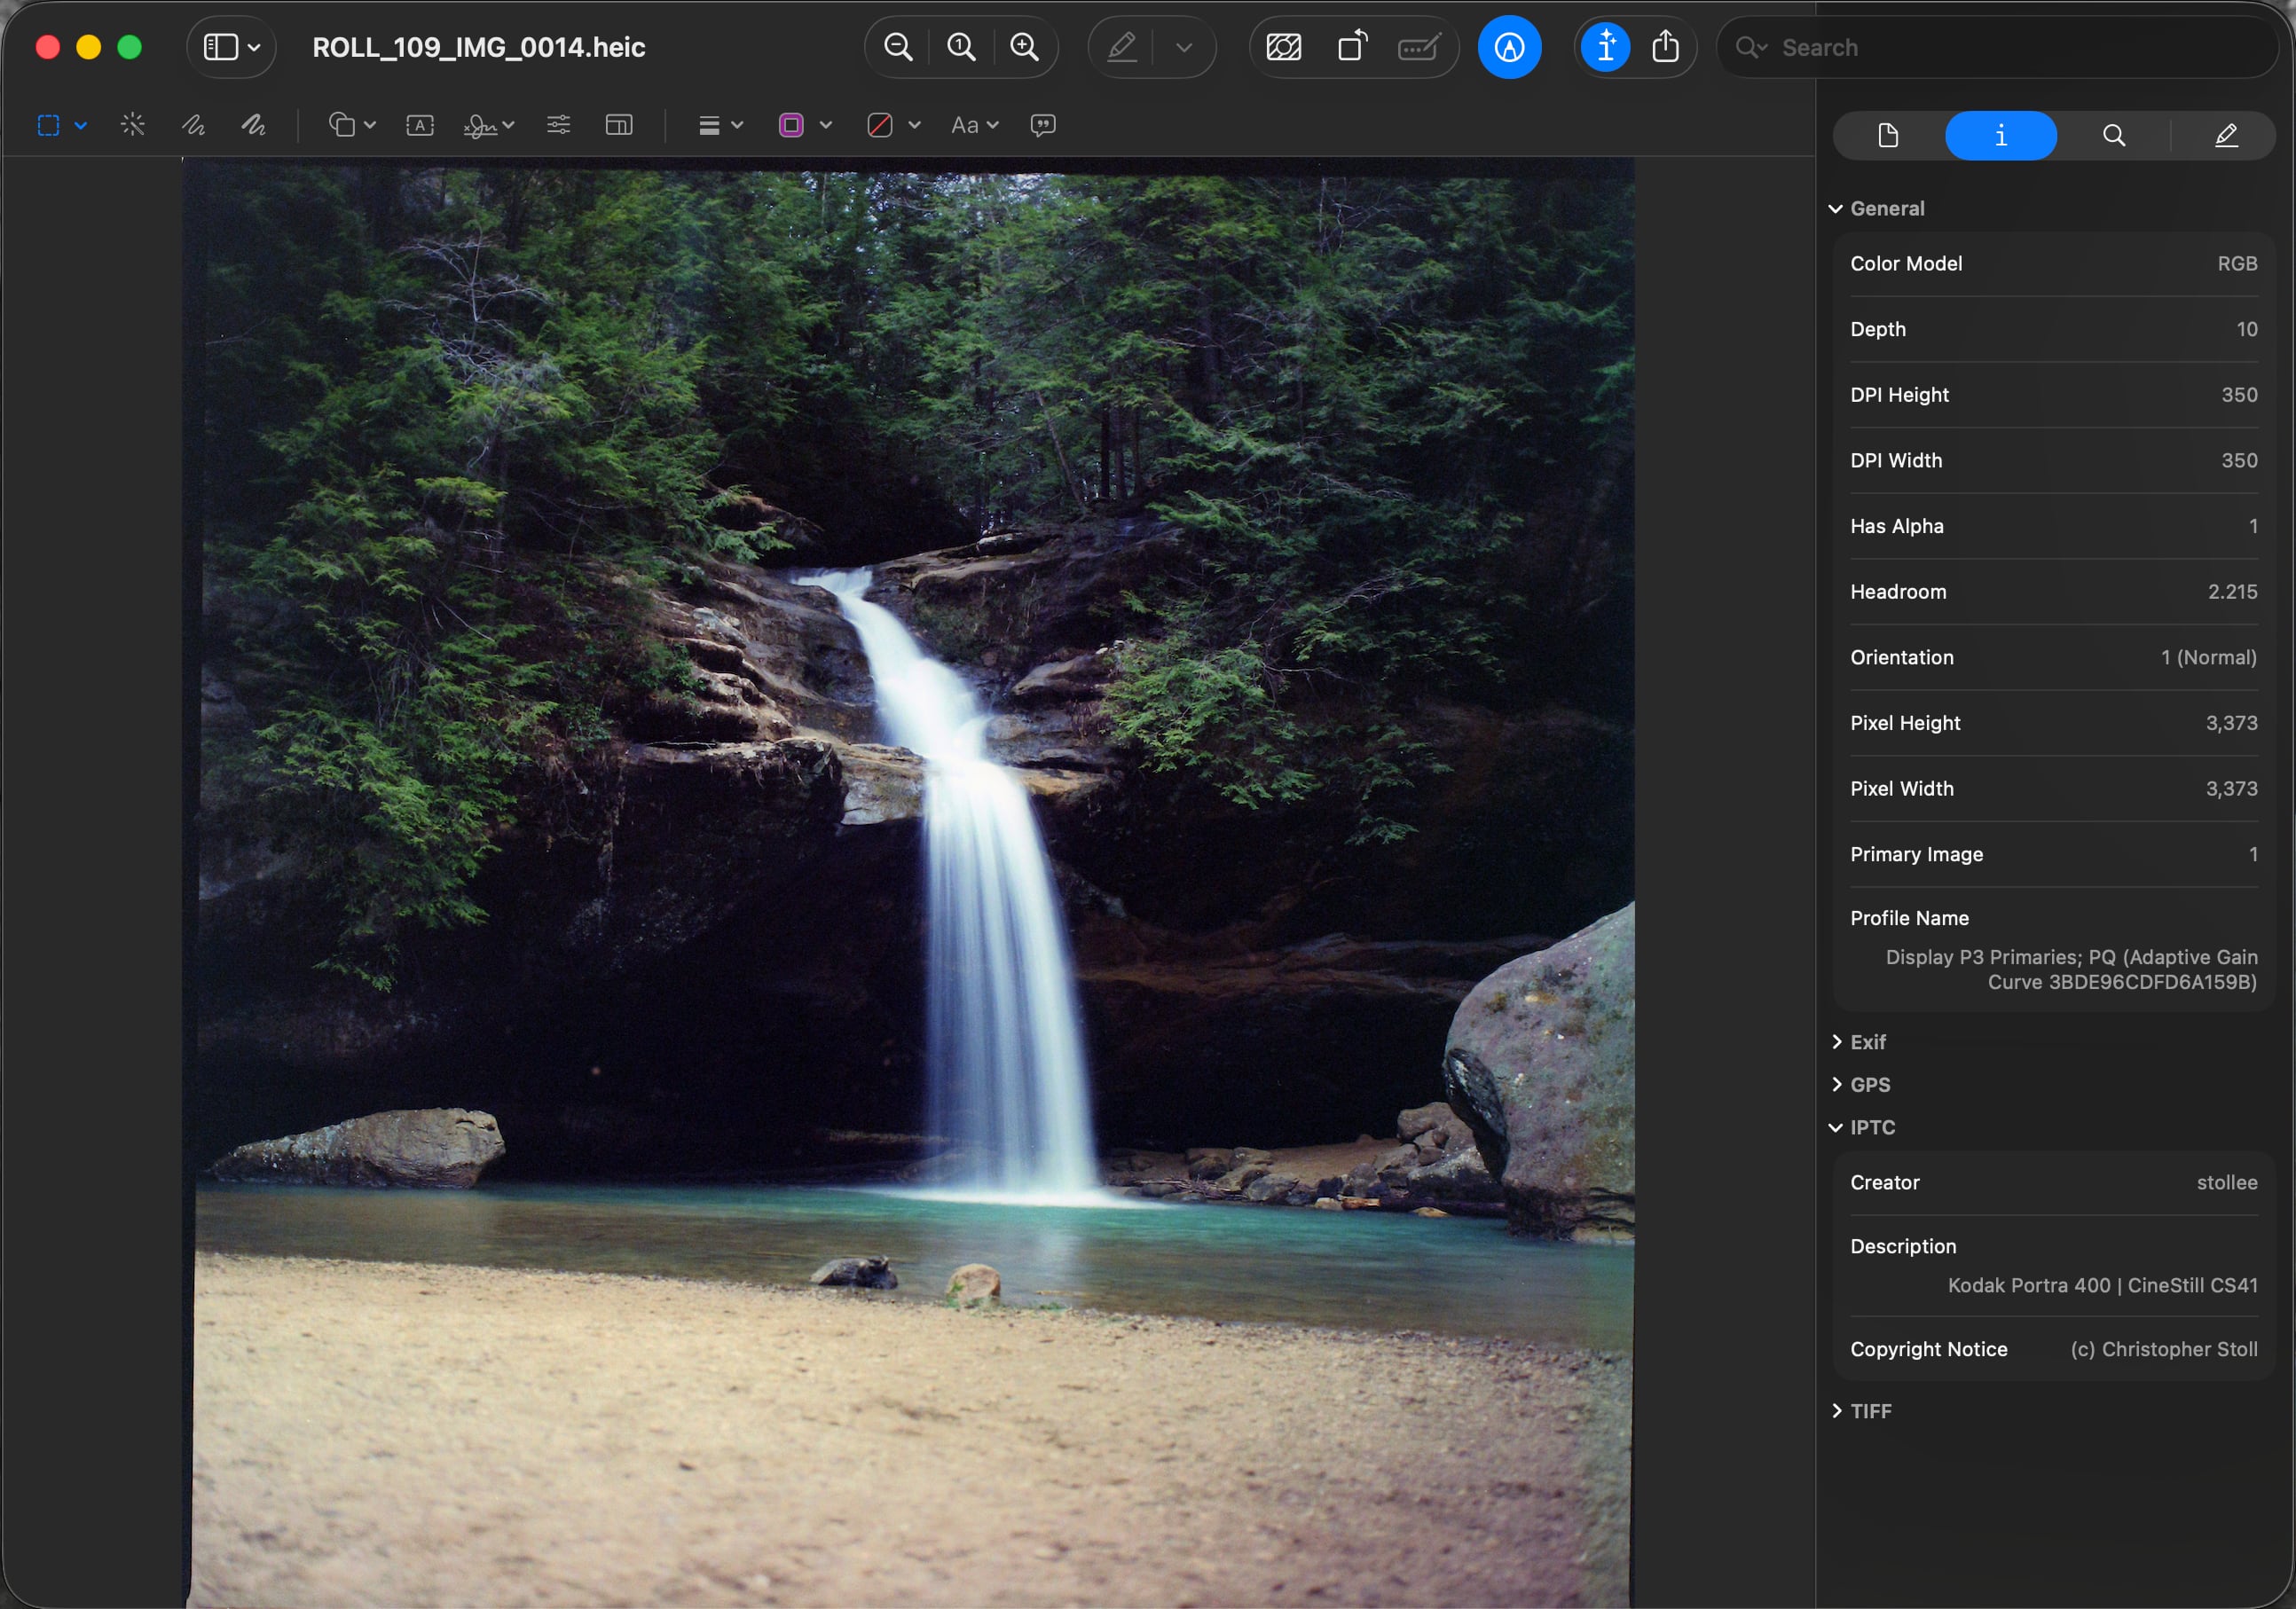Click inside the Search field
2296x1609 pixels.
pyautogui.click(x=1950, y=47)
